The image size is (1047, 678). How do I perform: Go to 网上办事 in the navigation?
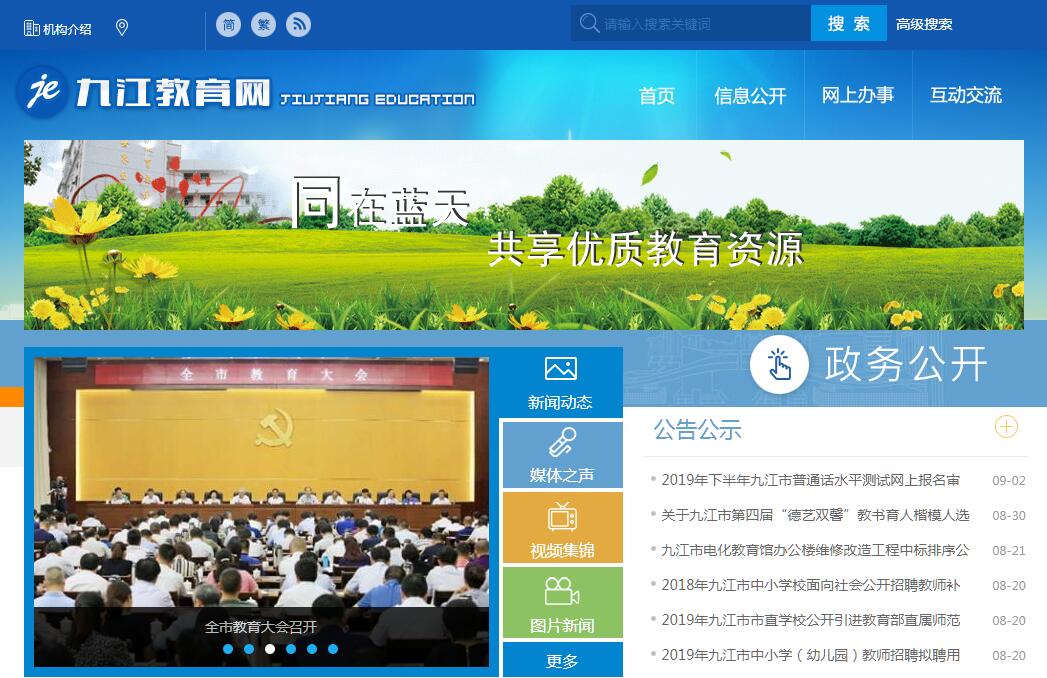point(858,96)
